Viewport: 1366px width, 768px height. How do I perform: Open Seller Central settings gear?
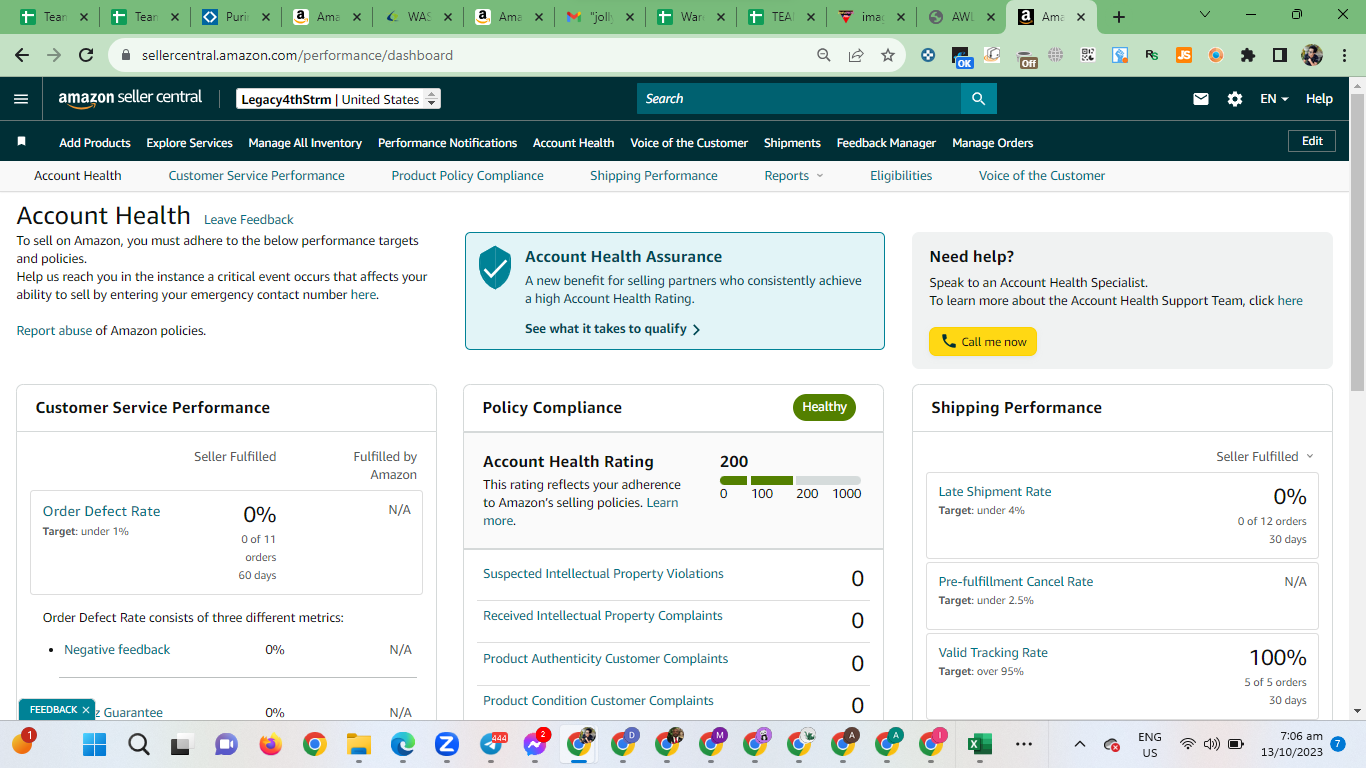[1235, 99]
